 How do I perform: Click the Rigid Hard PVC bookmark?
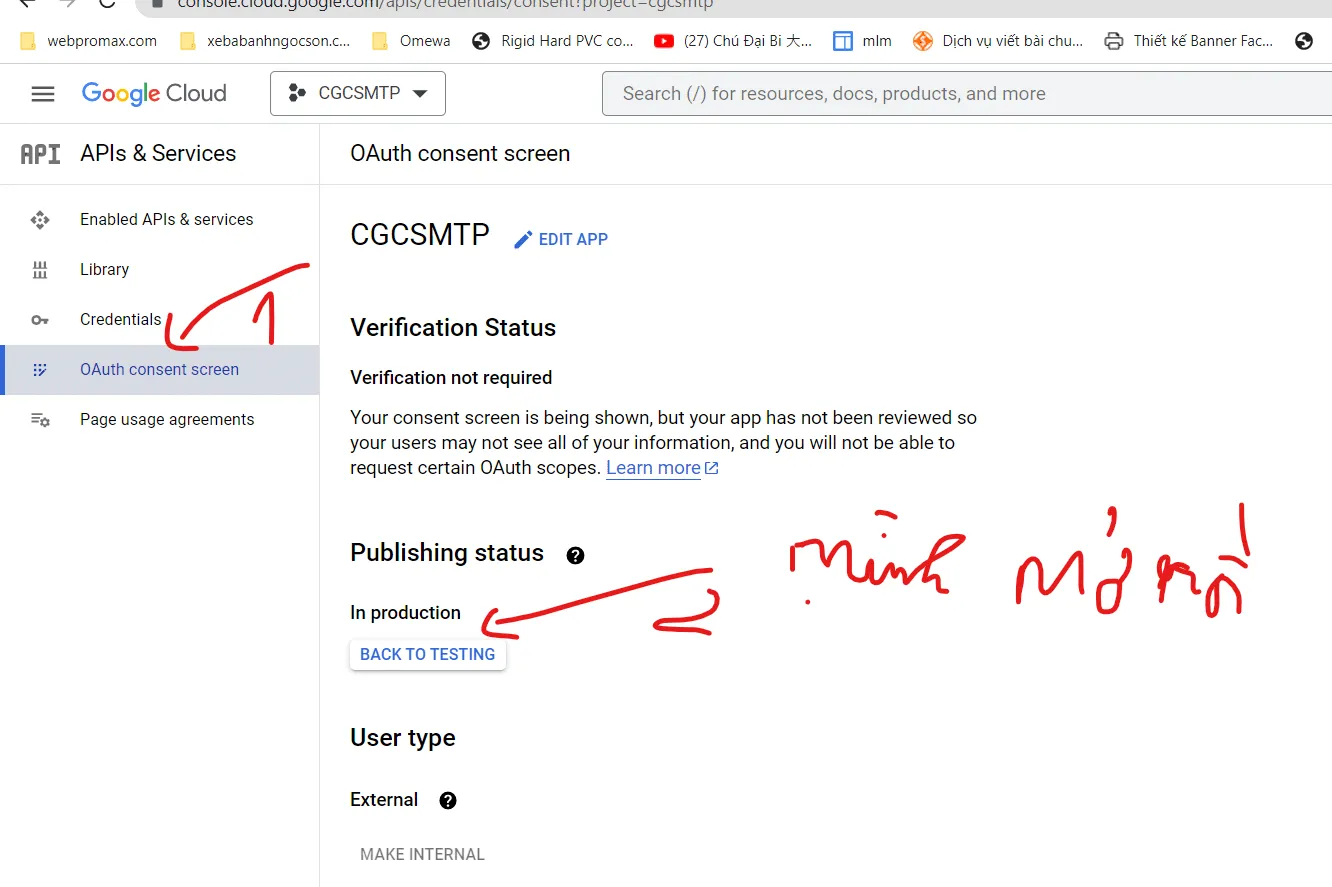pos(553,41)
